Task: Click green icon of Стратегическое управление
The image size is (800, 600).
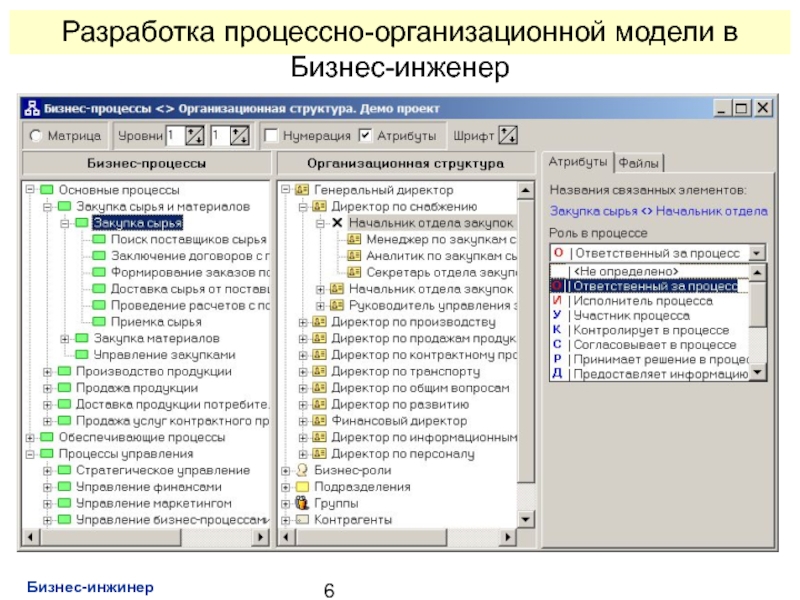Action: [64, 470]
